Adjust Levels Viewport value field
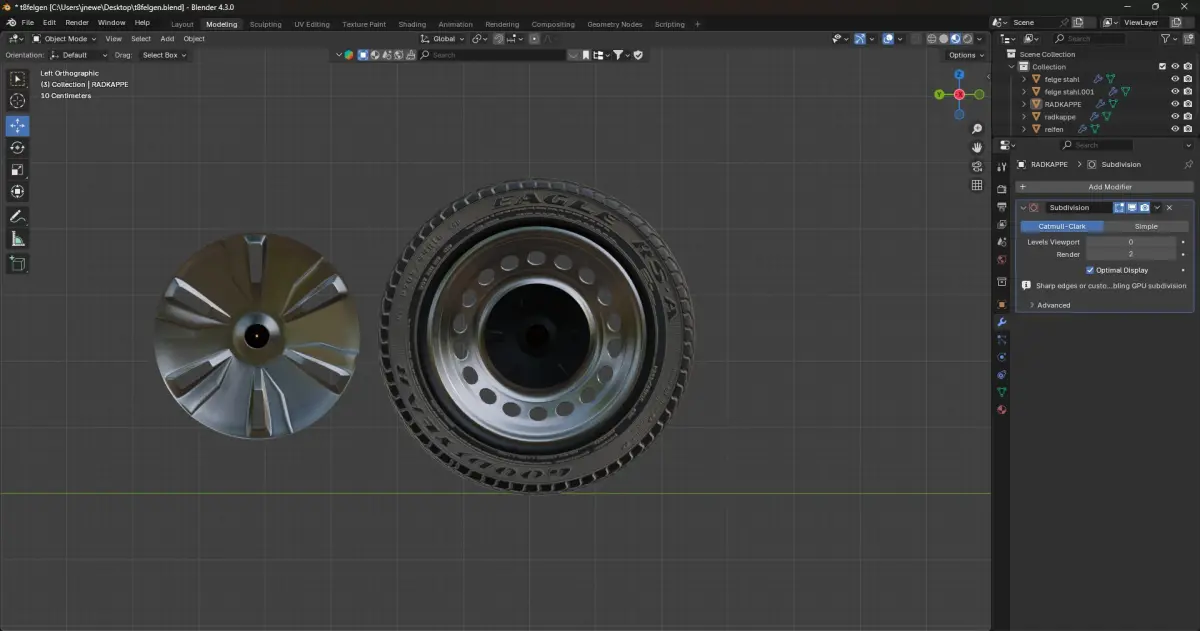1200x631 pixels. 1131,242
